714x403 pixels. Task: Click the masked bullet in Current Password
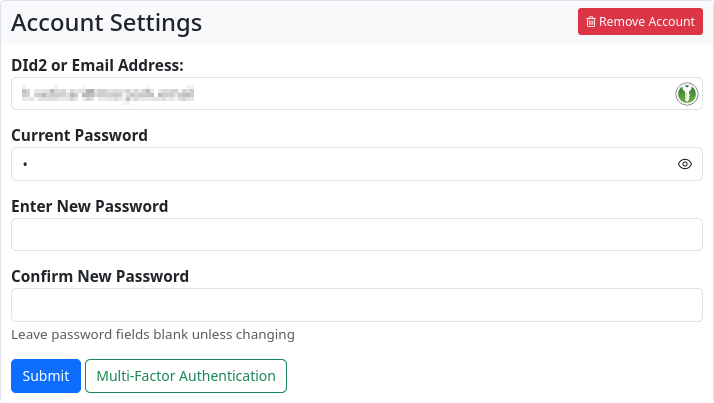tap(25, 164)
